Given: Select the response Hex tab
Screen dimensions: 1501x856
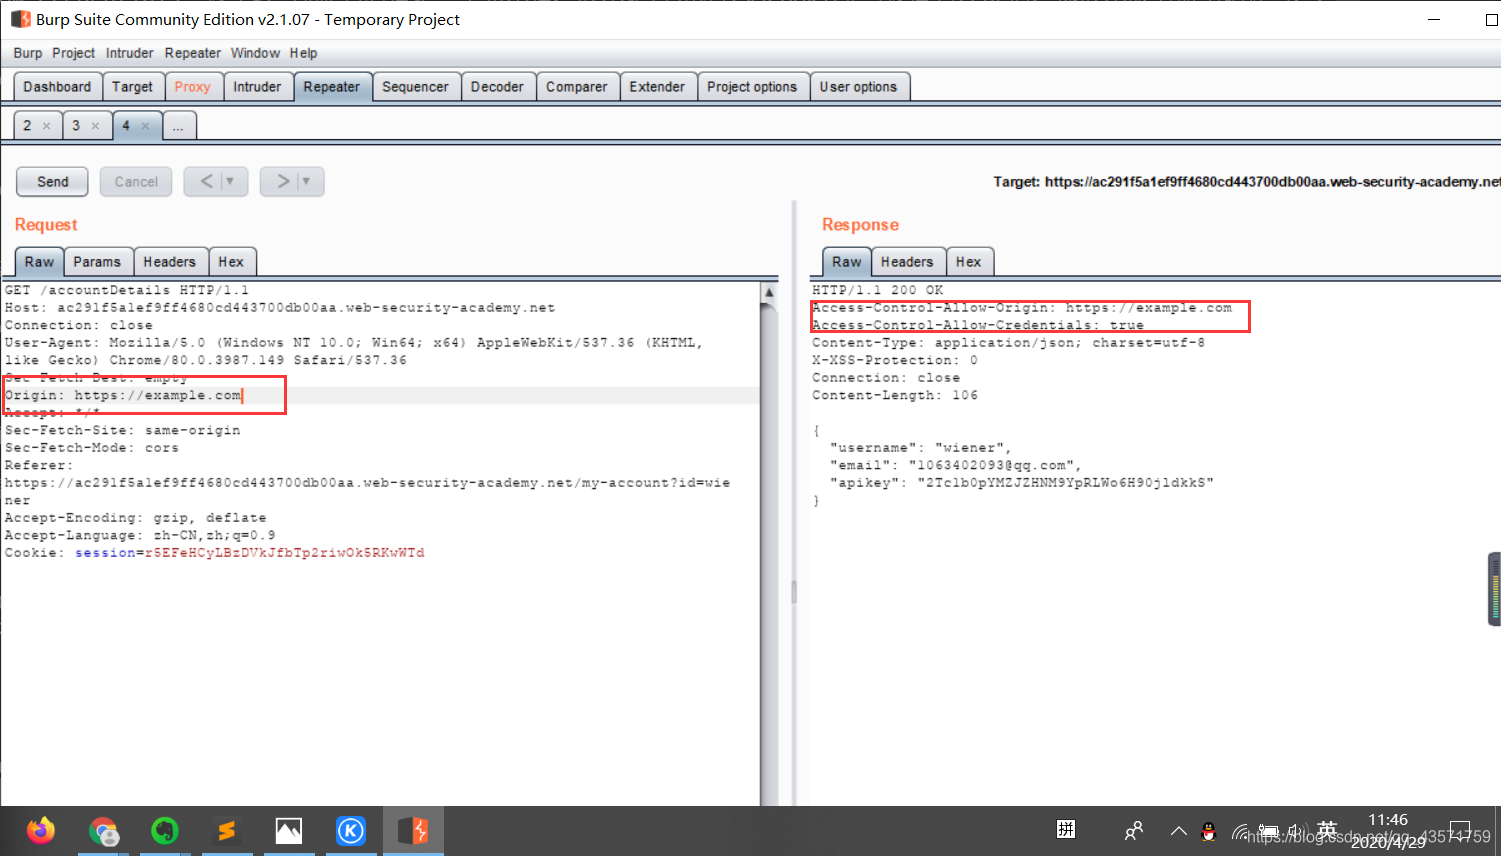Looking at the screenshot, I should 968,262.
